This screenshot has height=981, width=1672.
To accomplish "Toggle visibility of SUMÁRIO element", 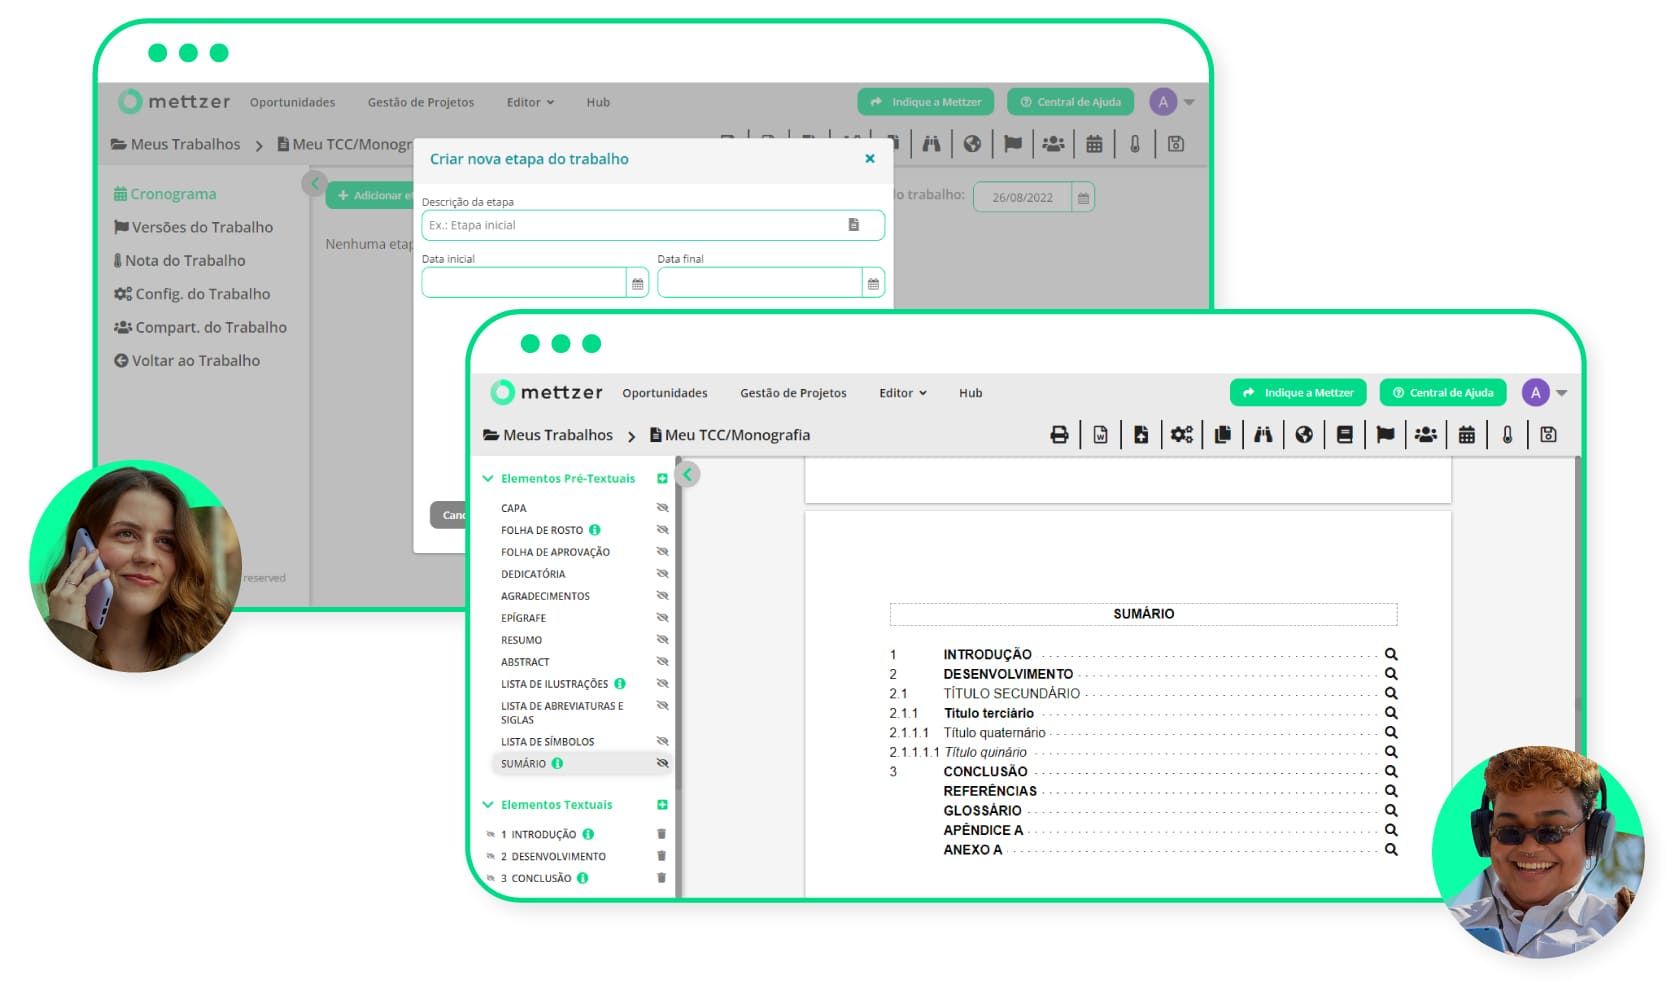I will pos(662,763).
